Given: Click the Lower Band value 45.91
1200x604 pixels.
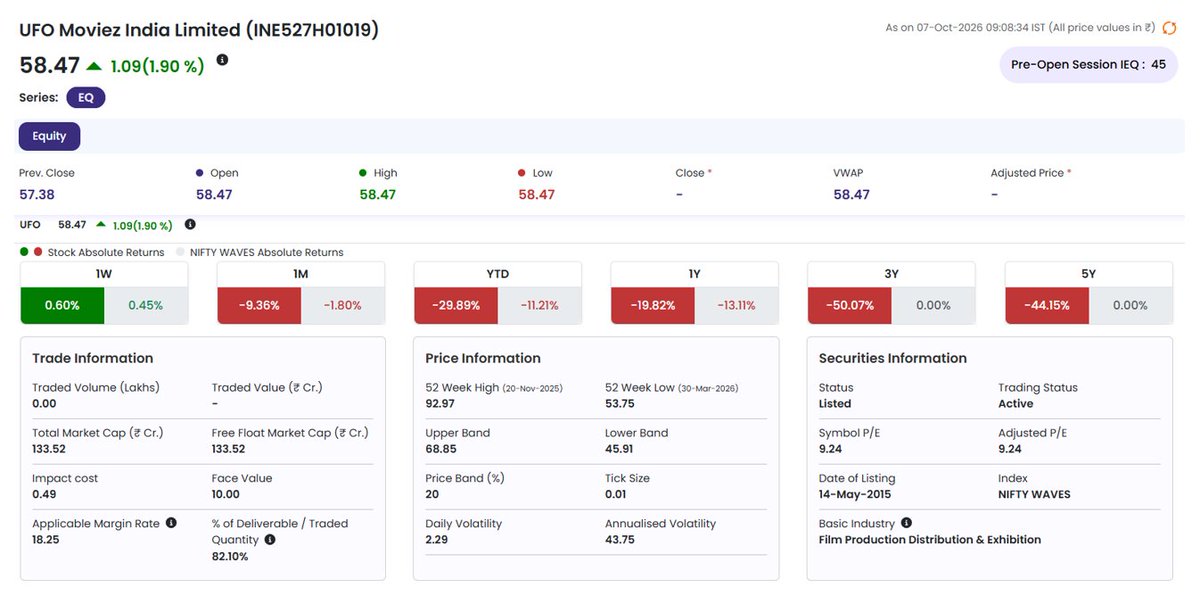Looking at the screenshot, I should point(621,449).
